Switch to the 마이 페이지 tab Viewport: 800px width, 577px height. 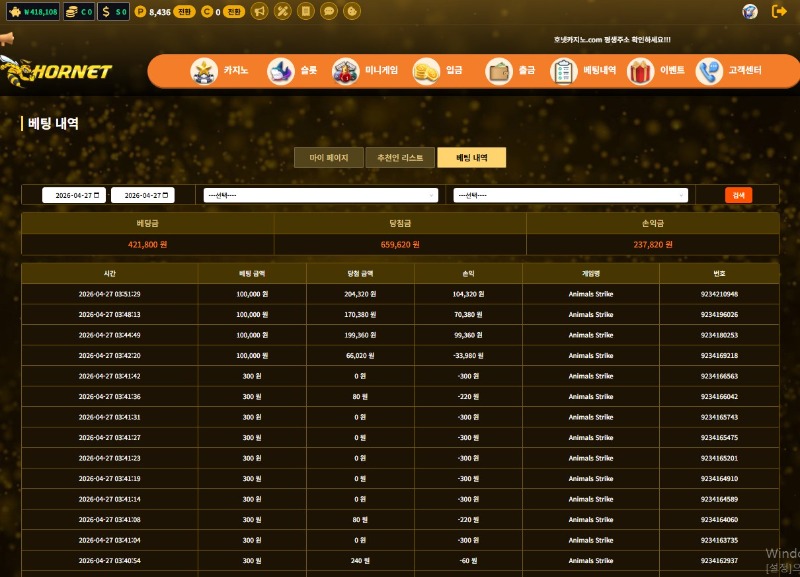click(329, 158)
